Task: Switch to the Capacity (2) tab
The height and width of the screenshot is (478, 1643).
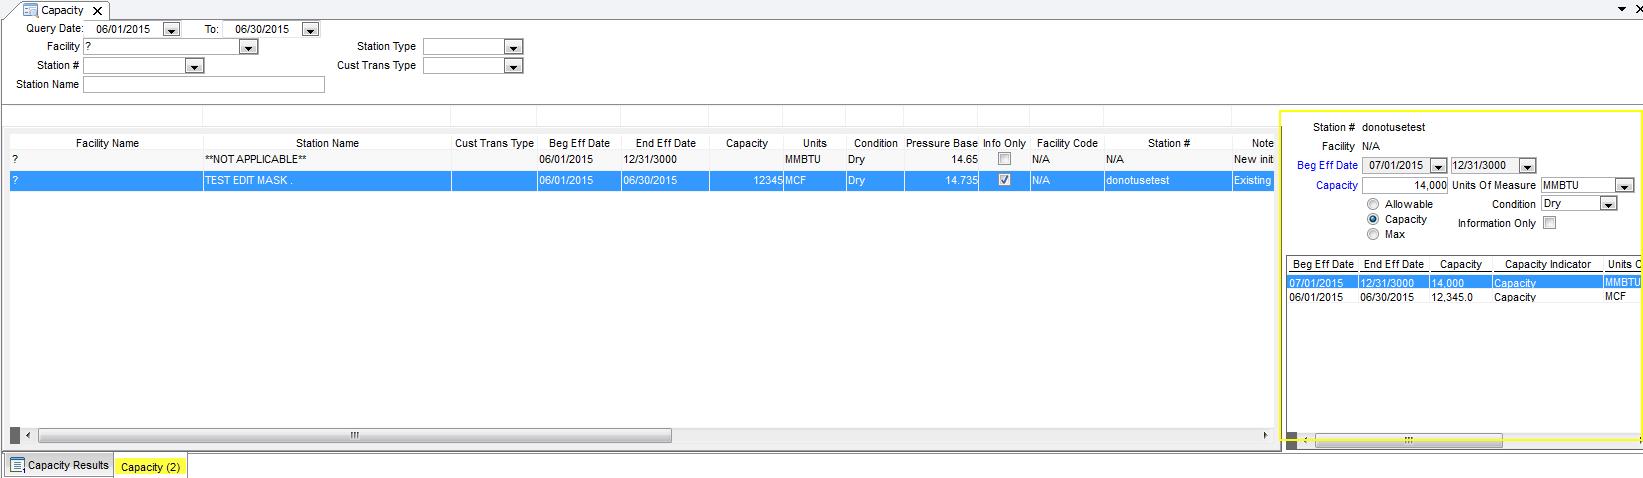Action: coord(150,467)
